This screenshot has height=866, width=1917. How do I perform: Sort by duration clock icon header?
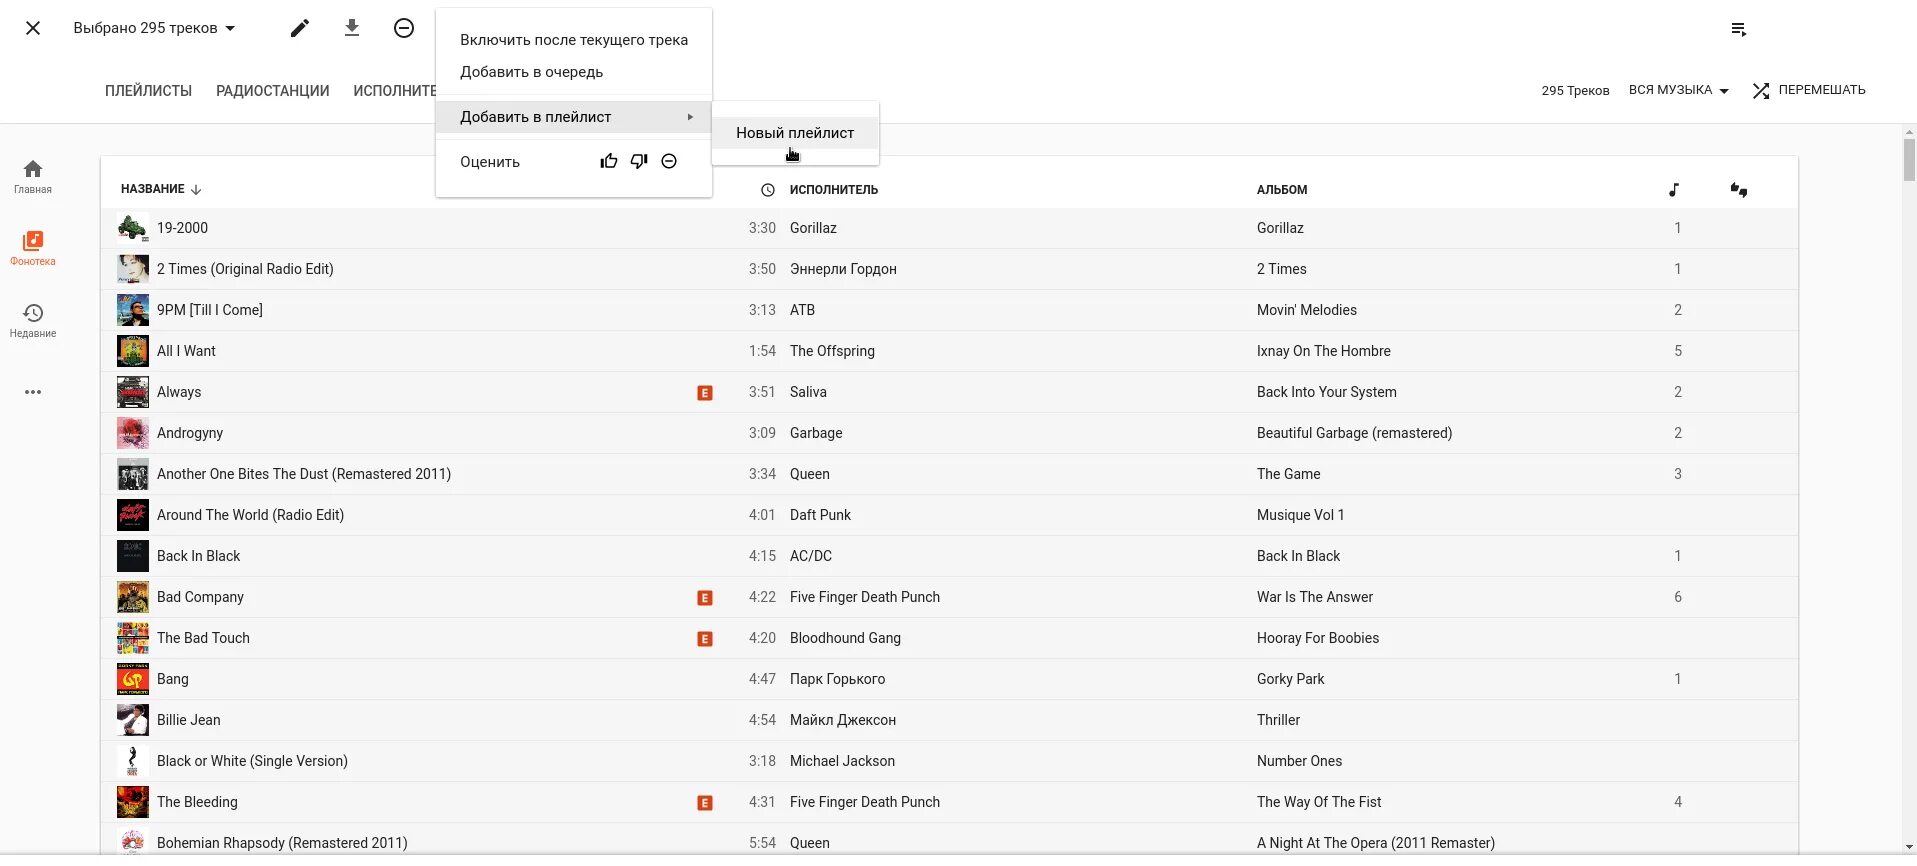768,190
